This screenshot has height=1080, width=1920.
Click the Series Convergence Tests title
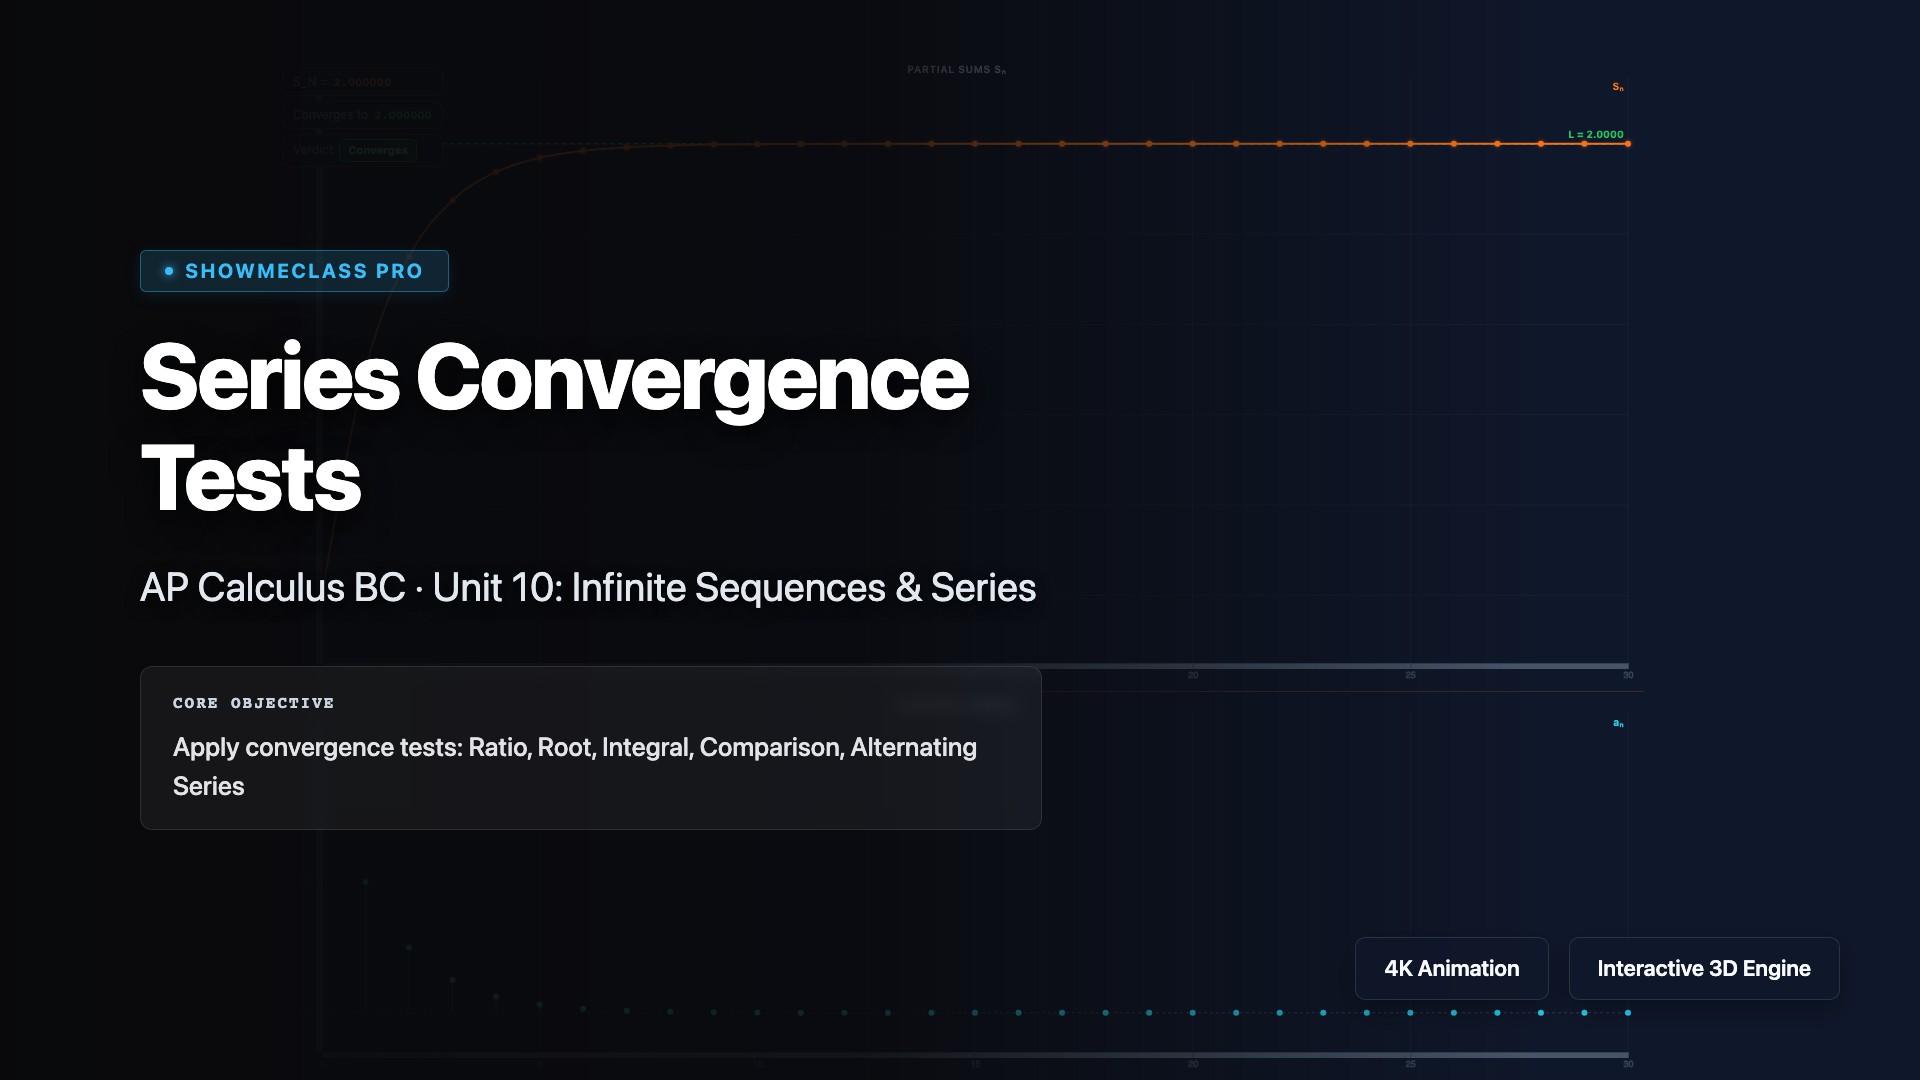[x=555, y=427]
